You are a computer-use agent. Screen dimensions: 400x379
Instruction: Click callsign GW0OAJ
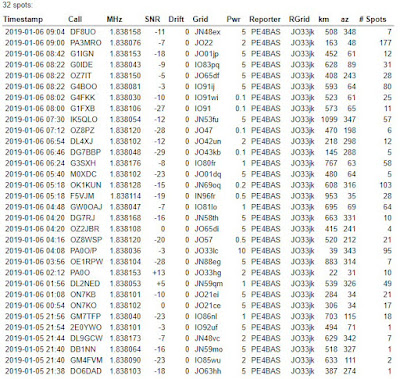click(86, 207)
